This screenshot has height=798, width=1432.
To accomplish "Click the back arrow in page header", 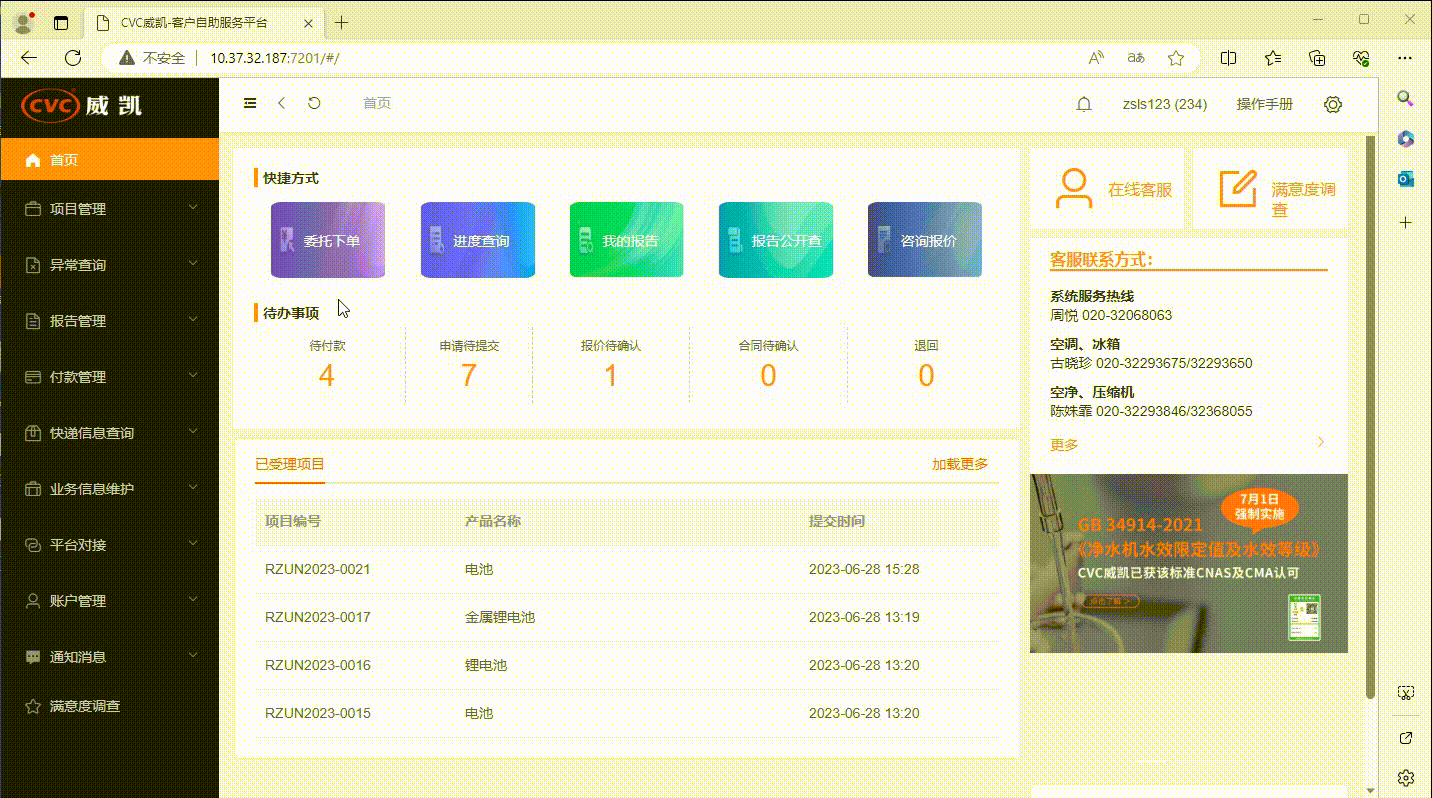I will click(x=282, y=103).
